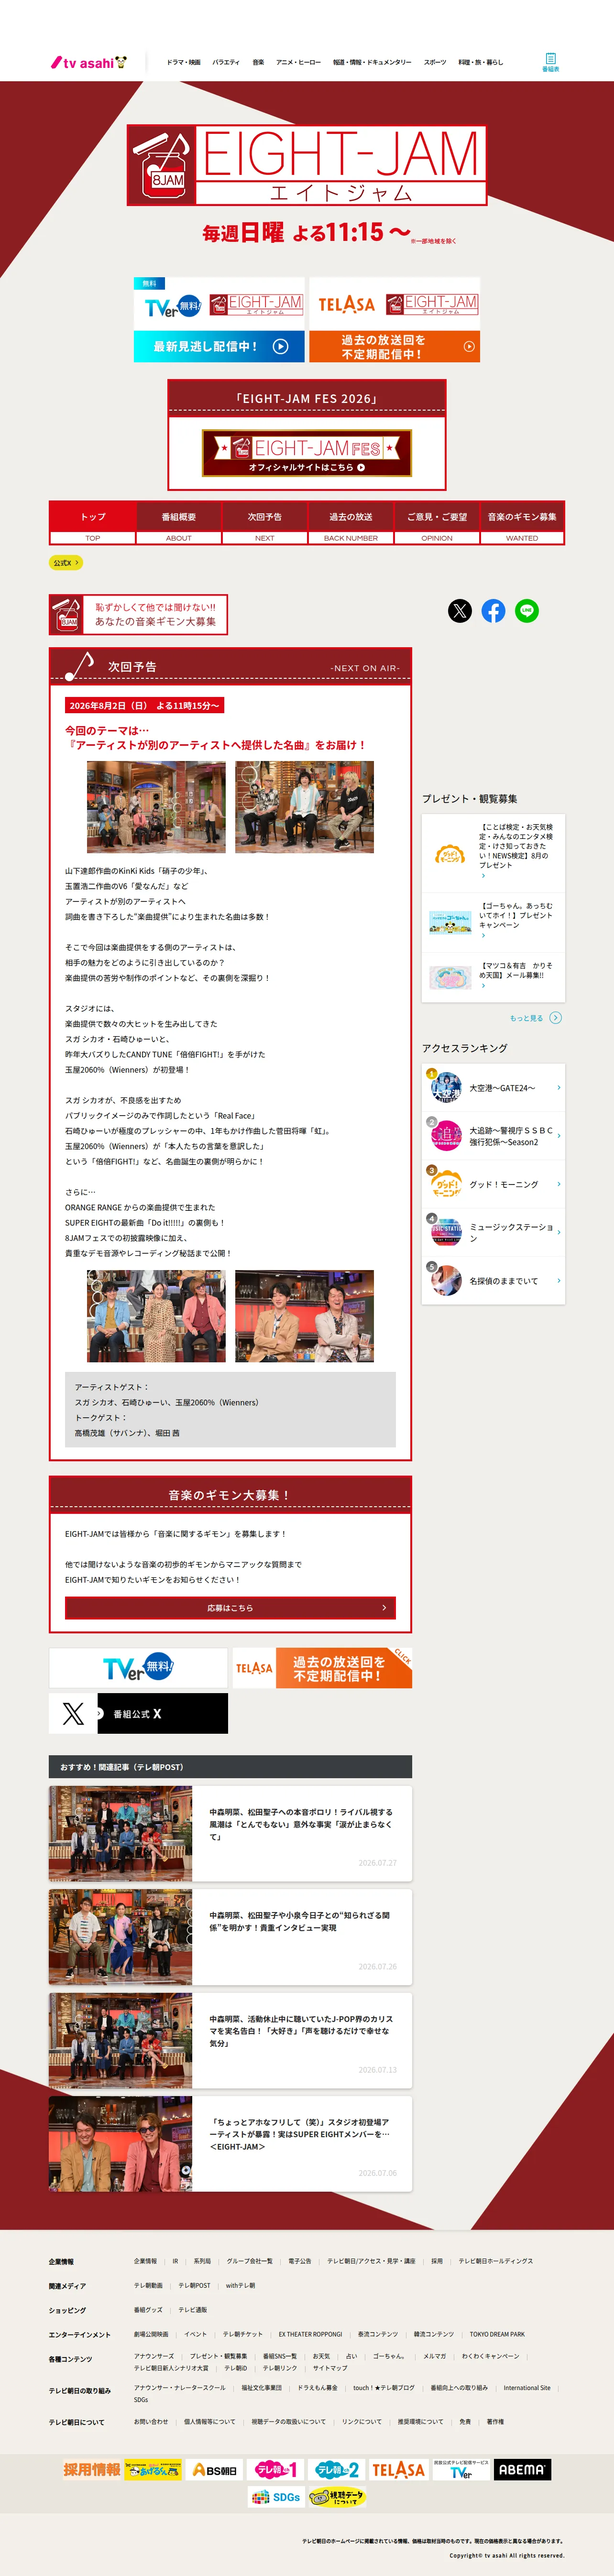The image size is (614, 2576).
Task: Click chevron next to 大空港〜GATE24〜 ranking
Action: (558, 1088)
